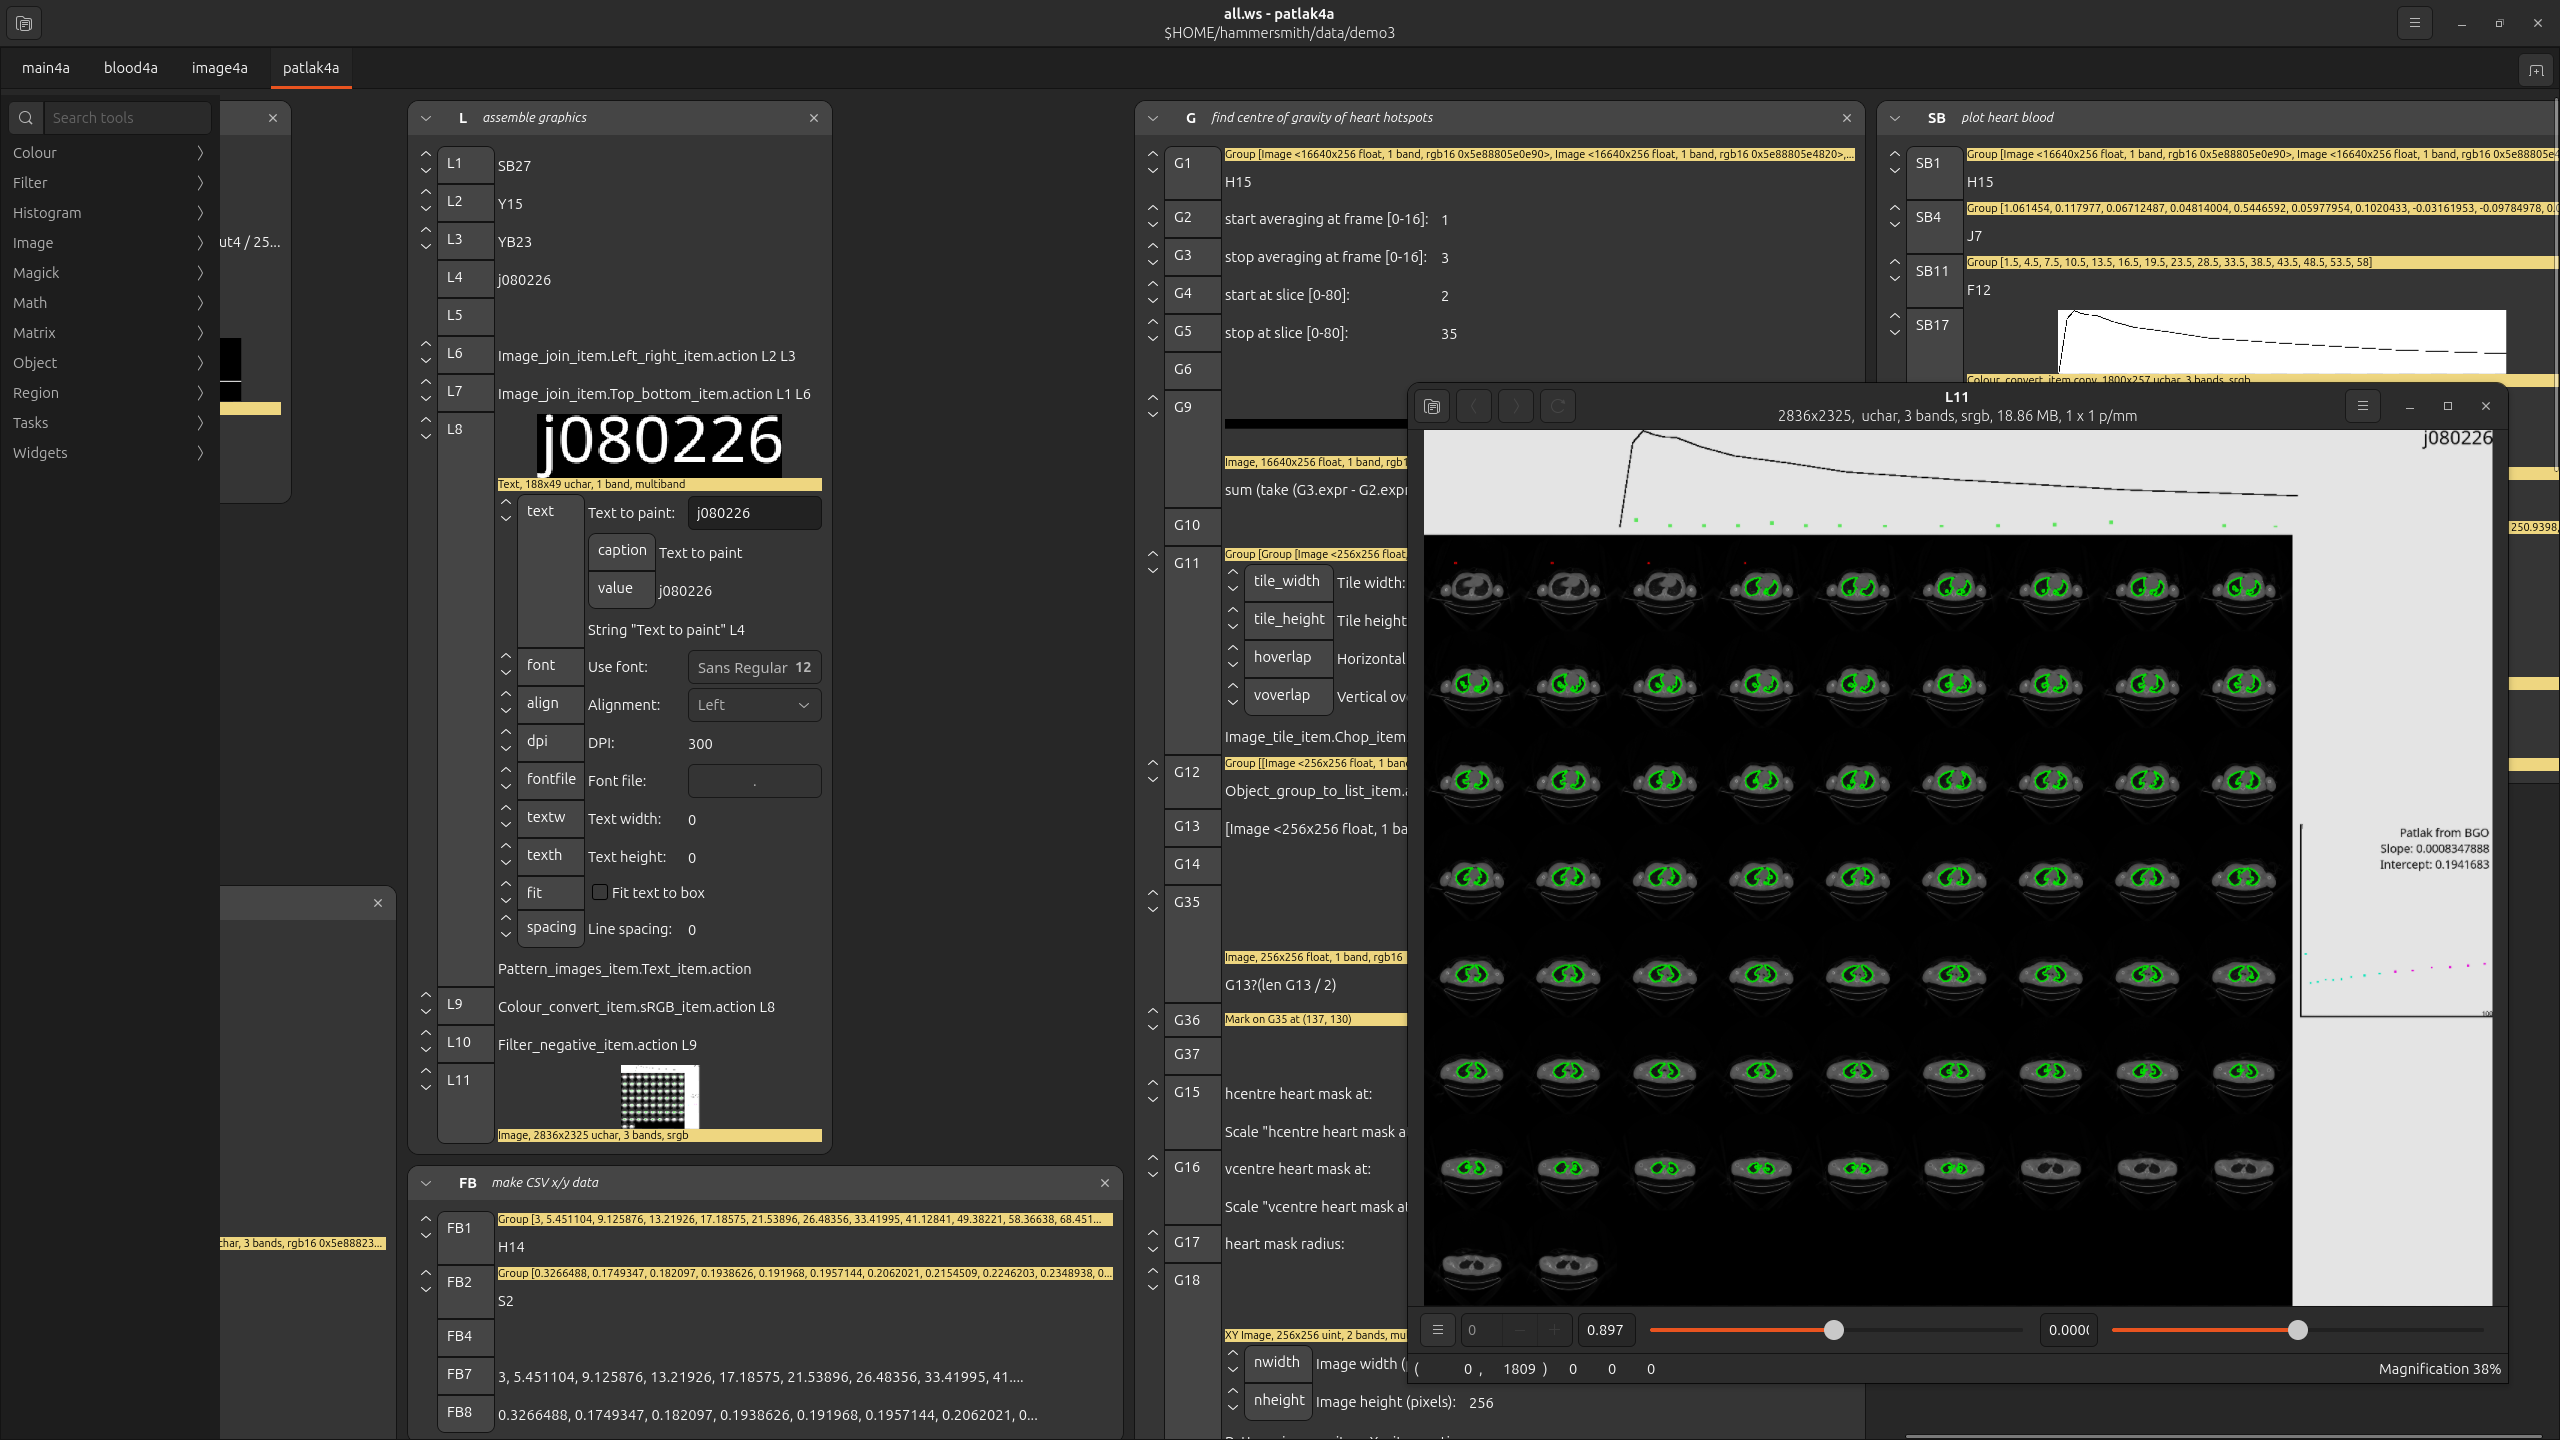Open the L11 viewer hamburger menu
The height and width of the screenshot is (1440, 2560).
[x=2362, y=406]
